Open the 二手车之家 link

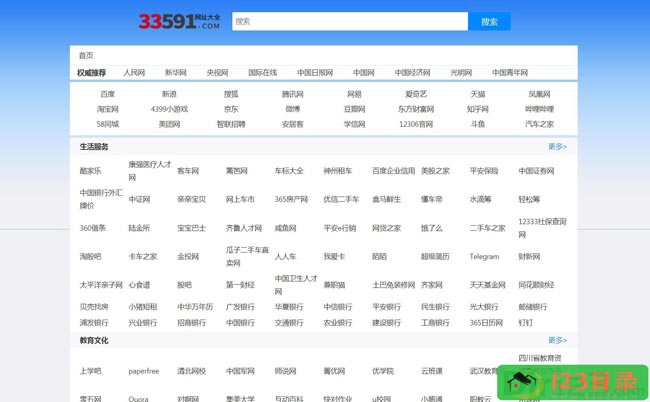coord(488,228)
